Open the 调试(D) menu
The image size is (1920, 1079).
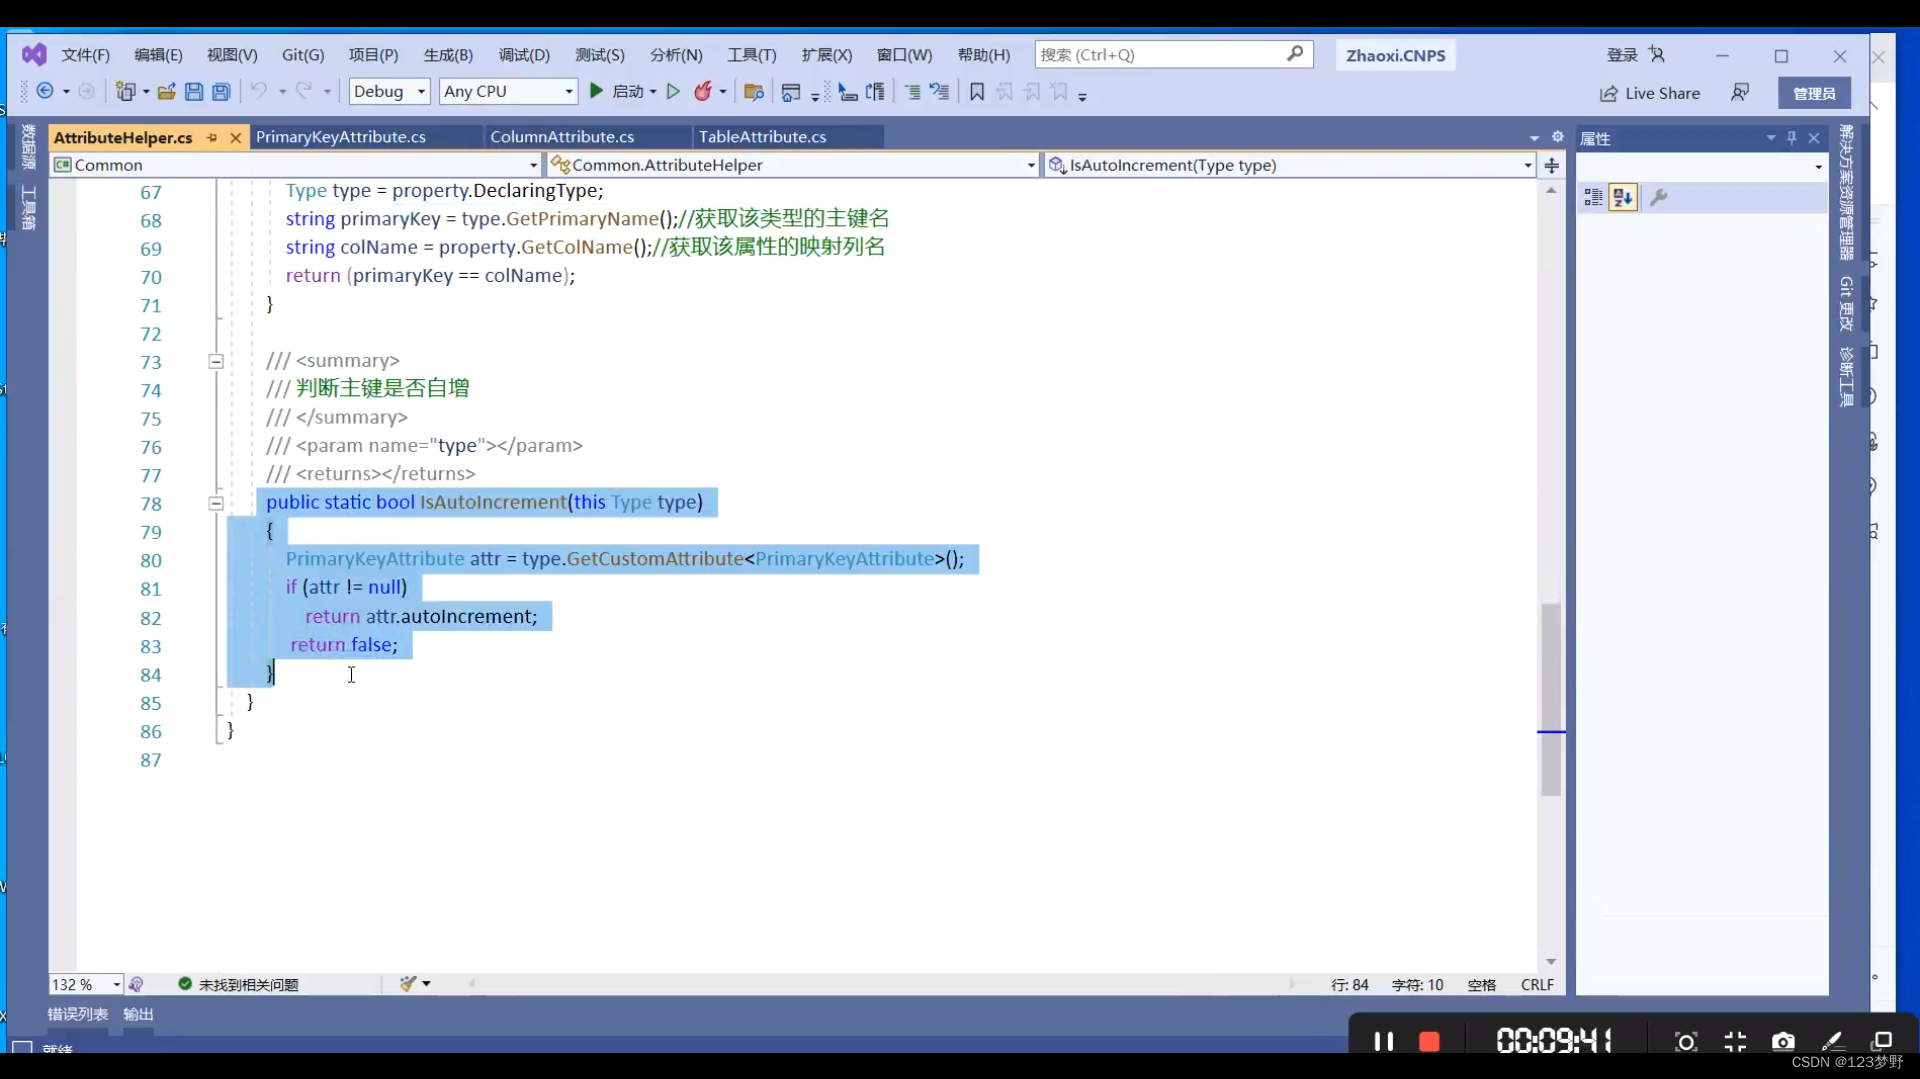pos(524,55)
